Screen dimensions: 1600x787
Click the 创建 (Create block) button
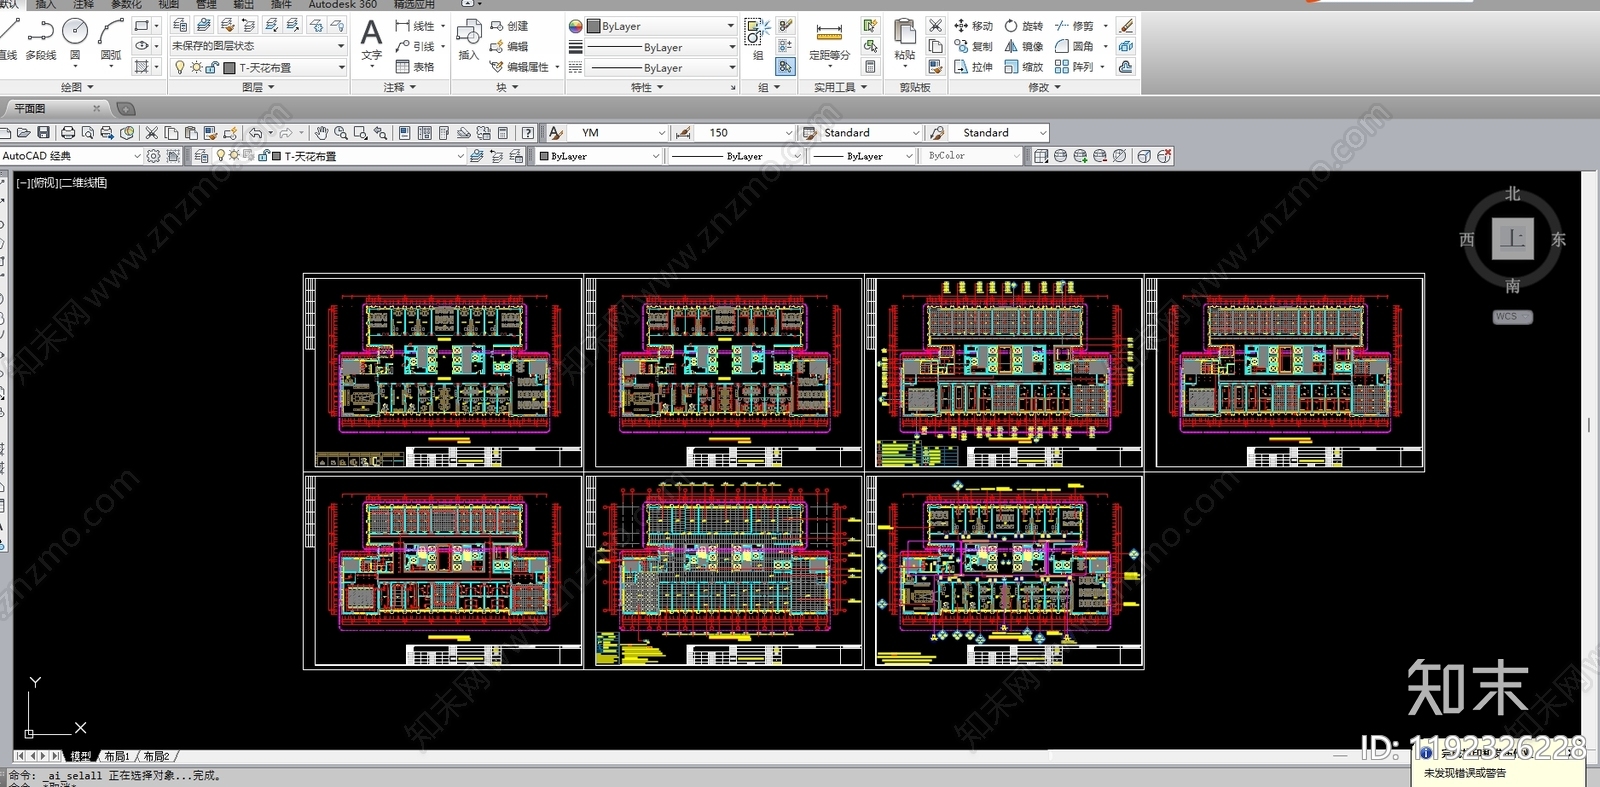point(509,26)
